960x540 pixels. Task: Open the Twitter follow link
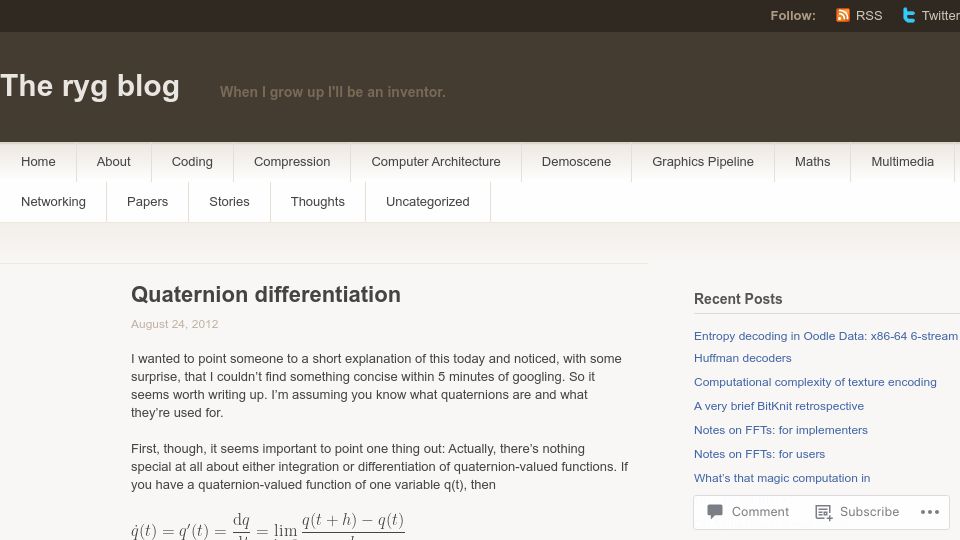(940, 15)
